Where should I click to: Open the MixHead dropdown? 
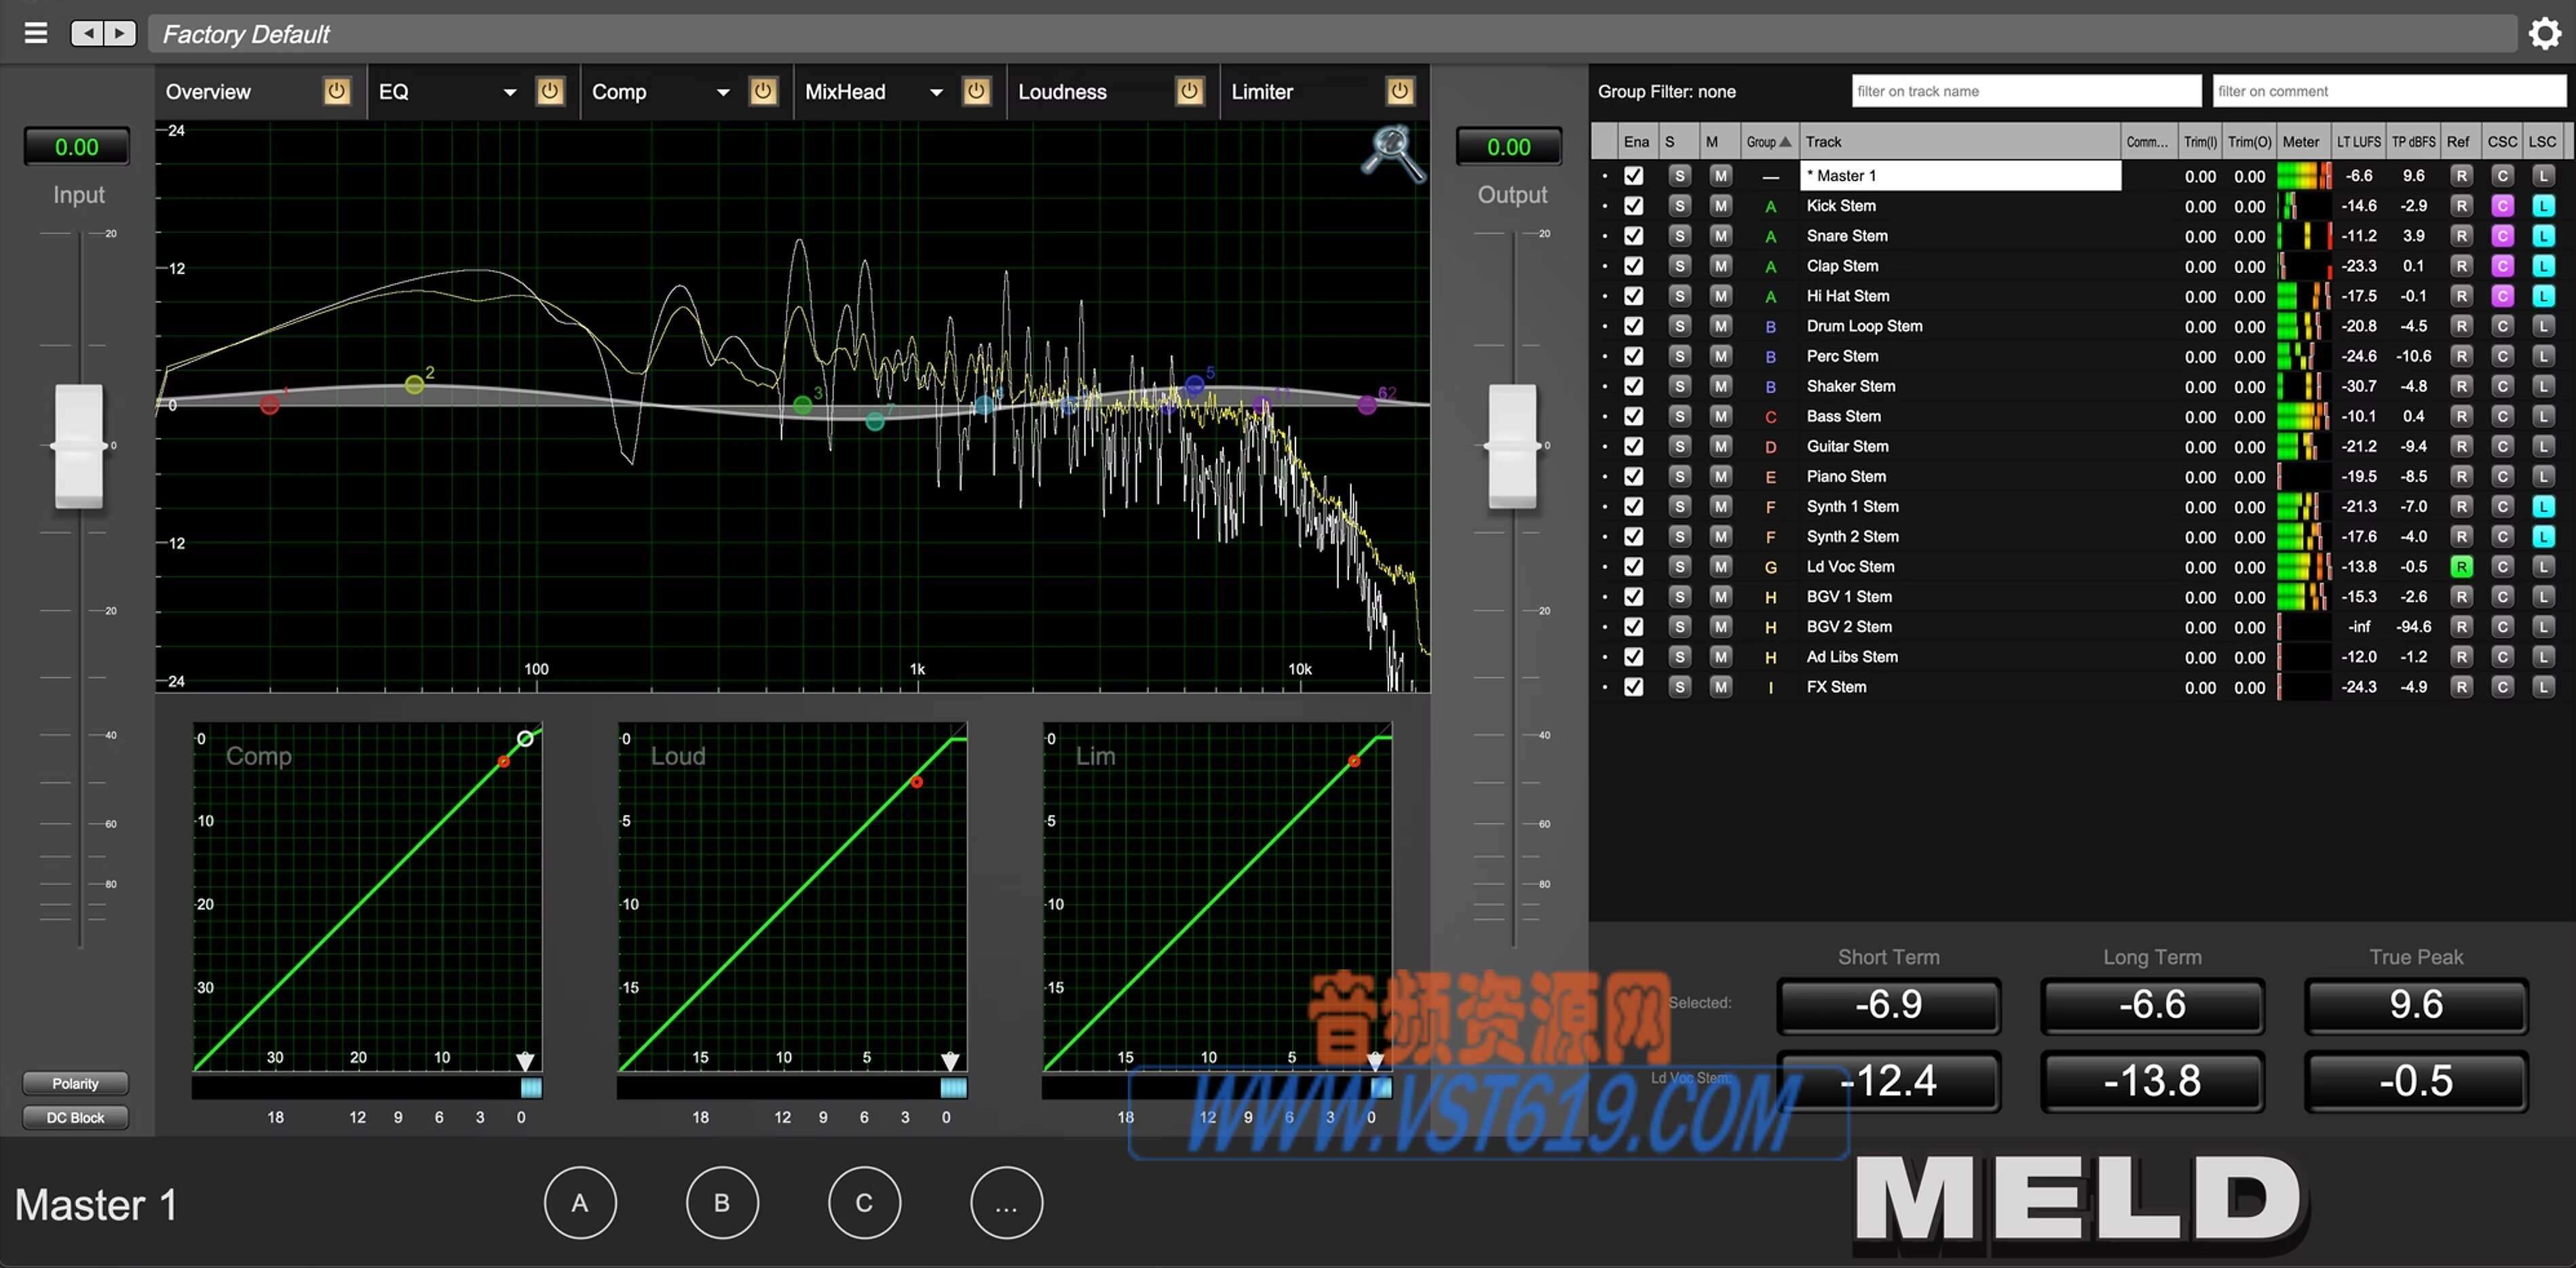pyautogui.click(x=936, y=92)
